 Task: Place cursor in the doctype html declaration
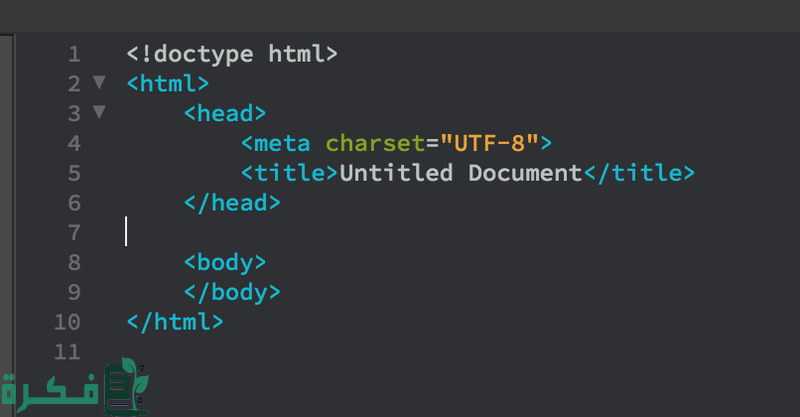[x=232, y=53]
